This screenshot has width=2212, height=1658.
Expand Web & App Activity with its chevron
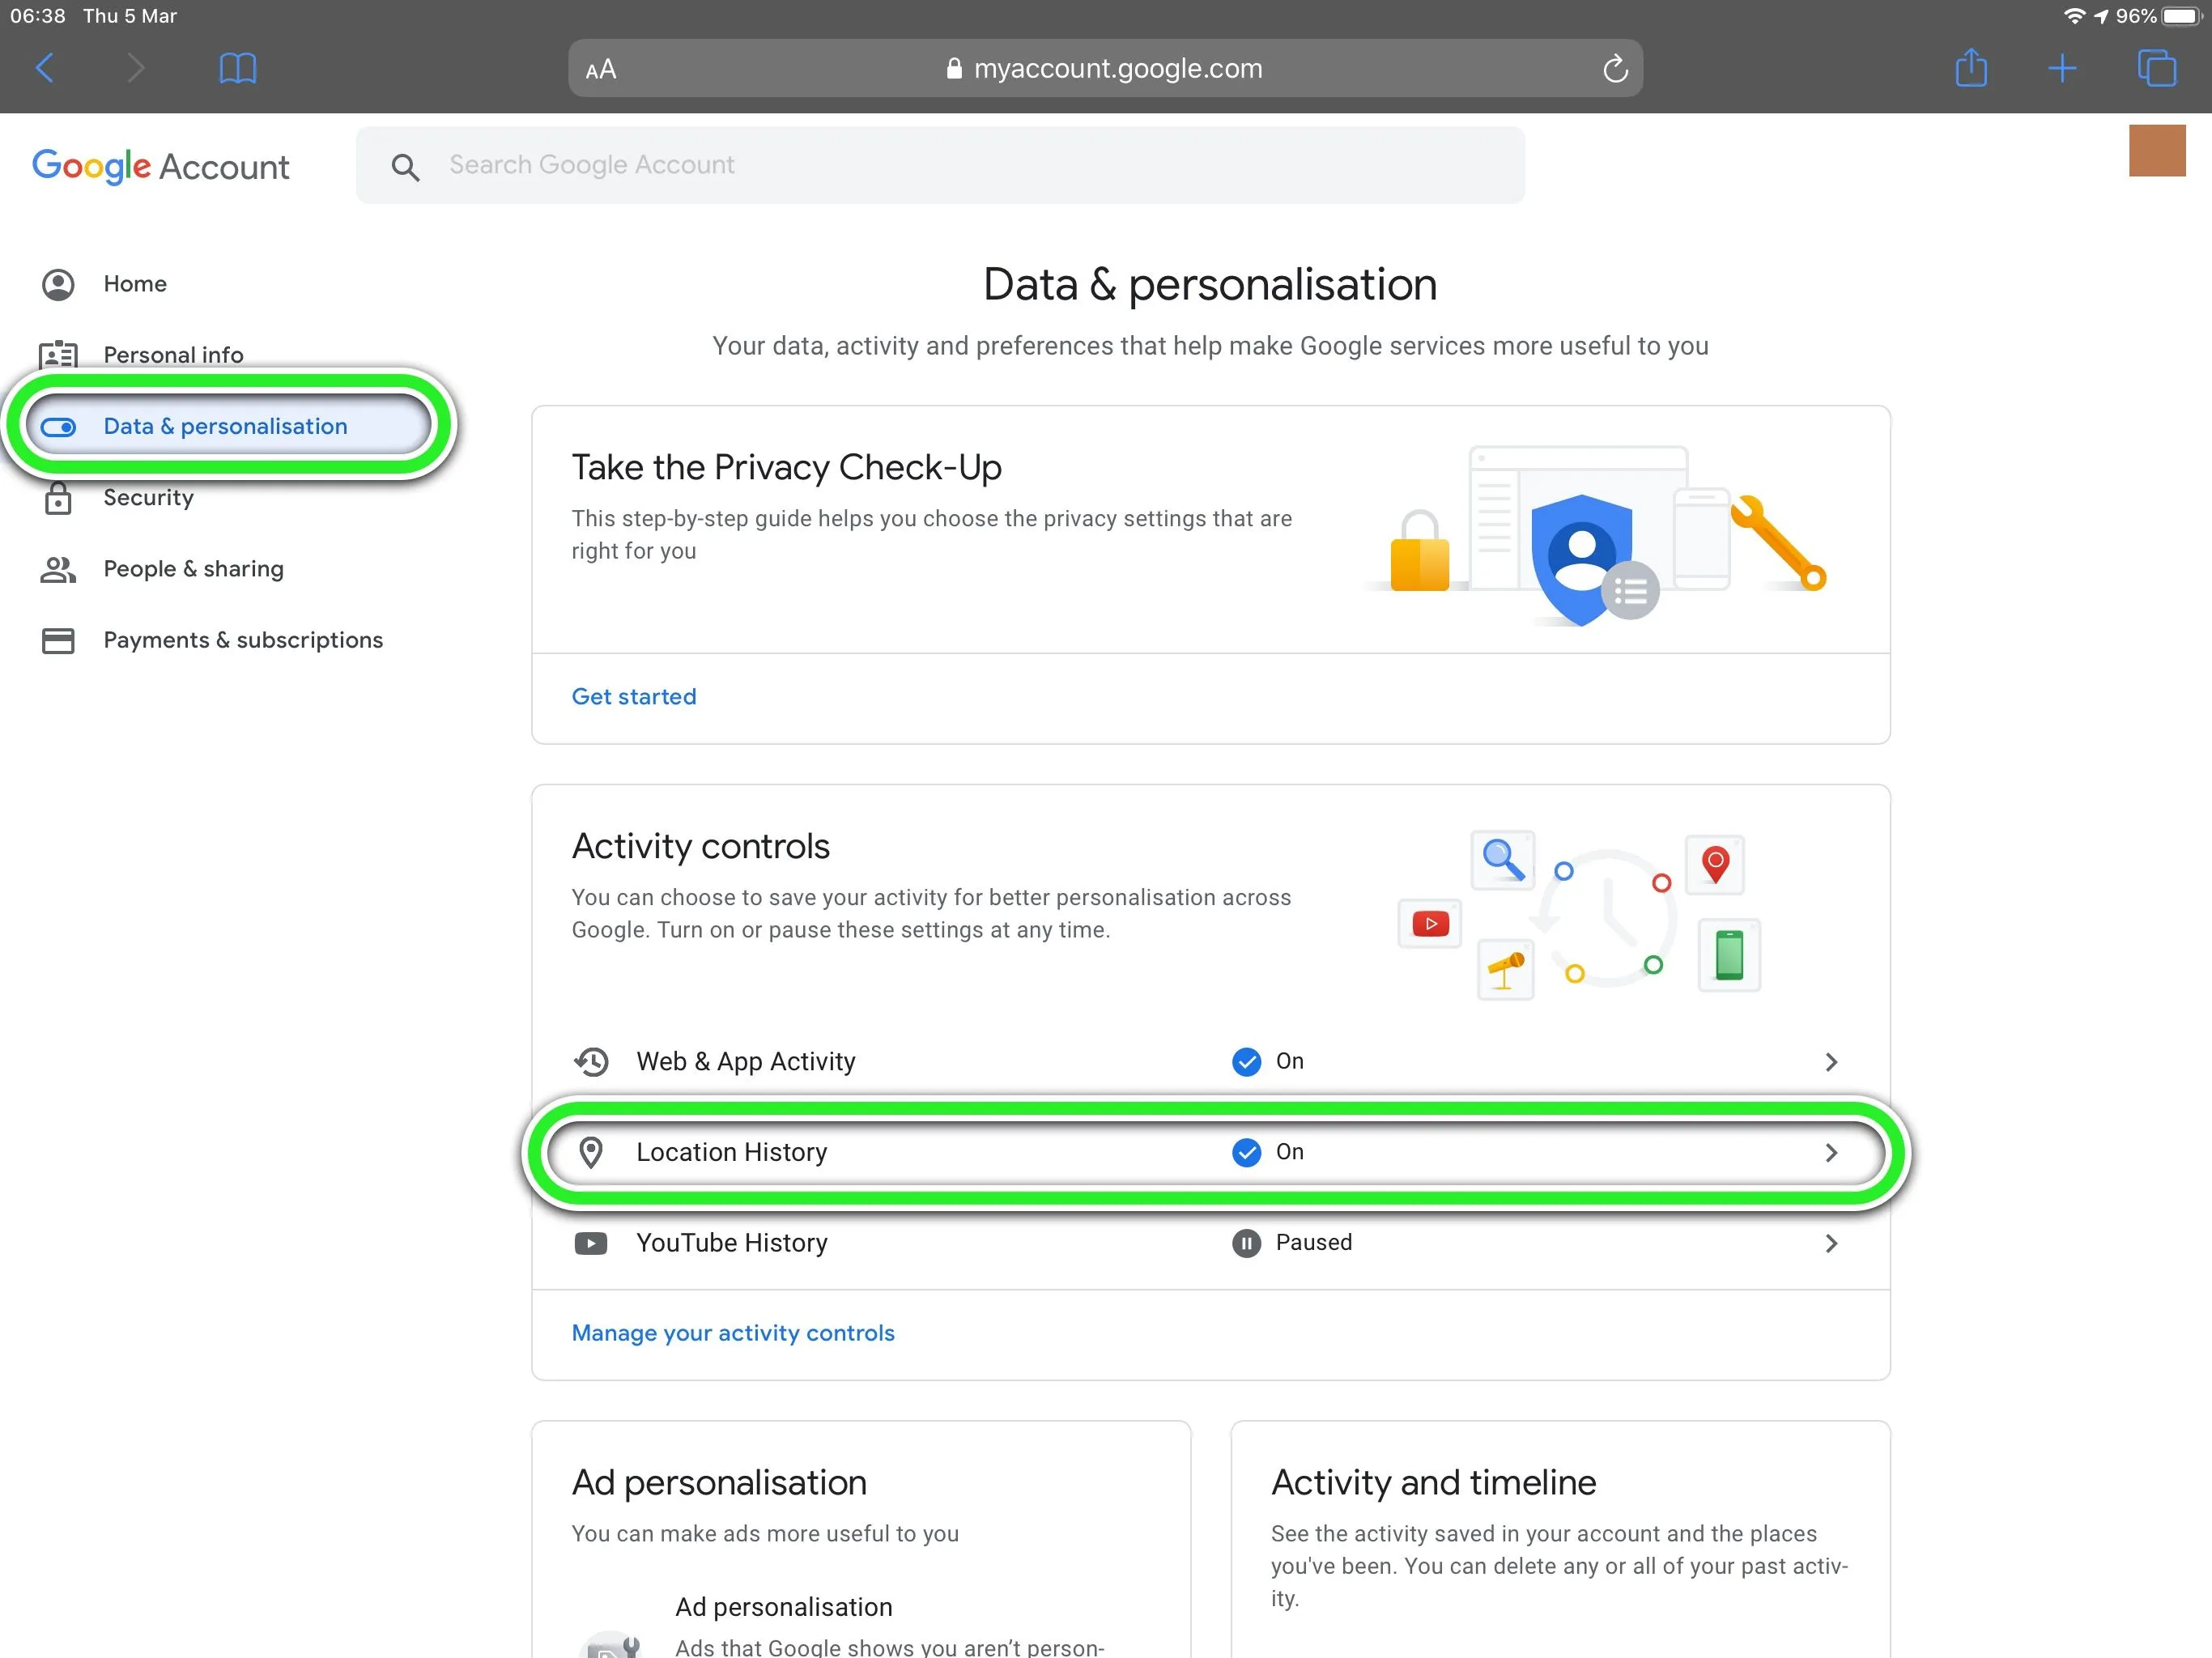point(1831,1062)
